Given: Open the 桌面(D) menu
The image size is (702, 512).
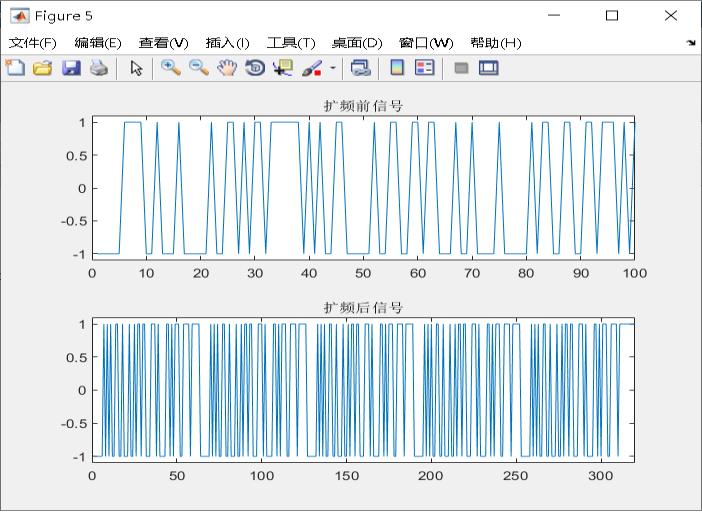Looking at the screenshot, I should pyautogui.click(x=357, y=43).
